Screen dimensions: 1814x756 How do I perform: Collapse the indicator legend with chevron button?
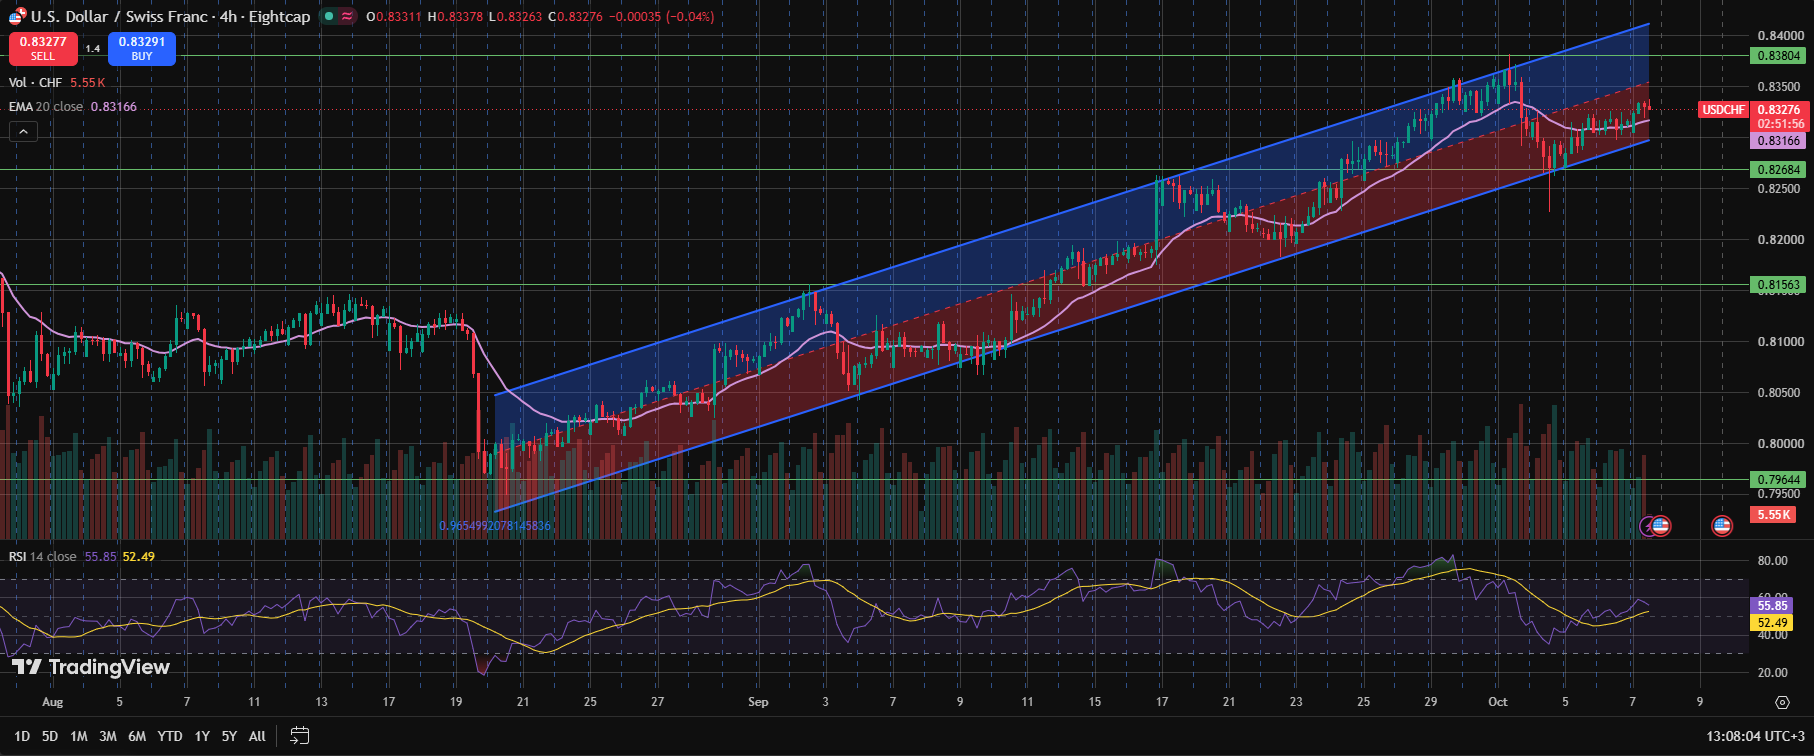23,131
